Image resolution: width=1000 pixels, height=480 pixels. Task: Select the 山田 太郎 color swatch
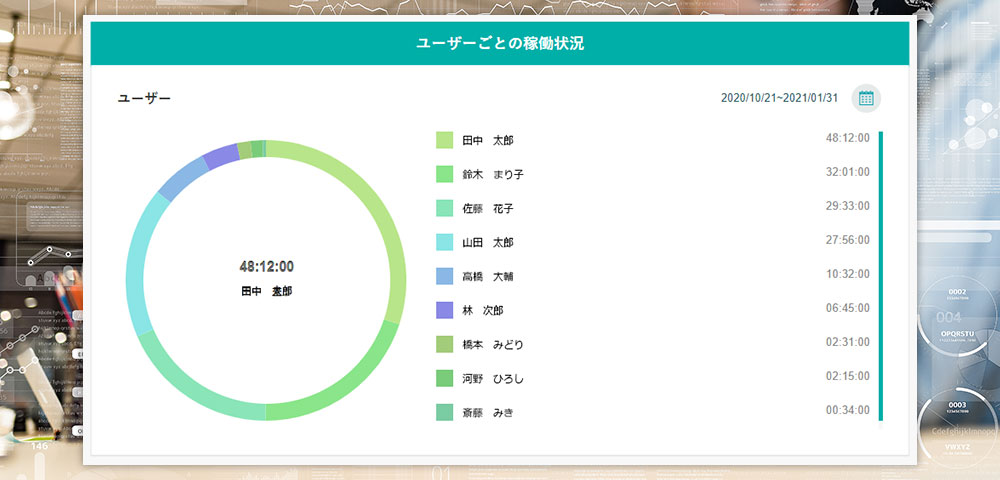coord(445,242)
